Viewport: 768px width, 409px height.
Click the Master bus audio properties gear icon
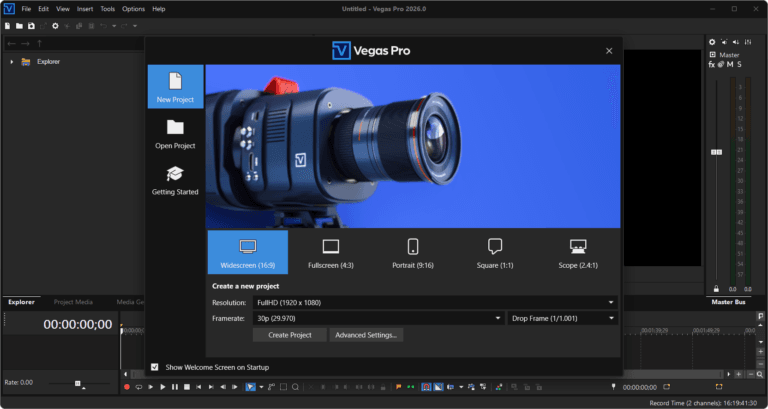712,42
